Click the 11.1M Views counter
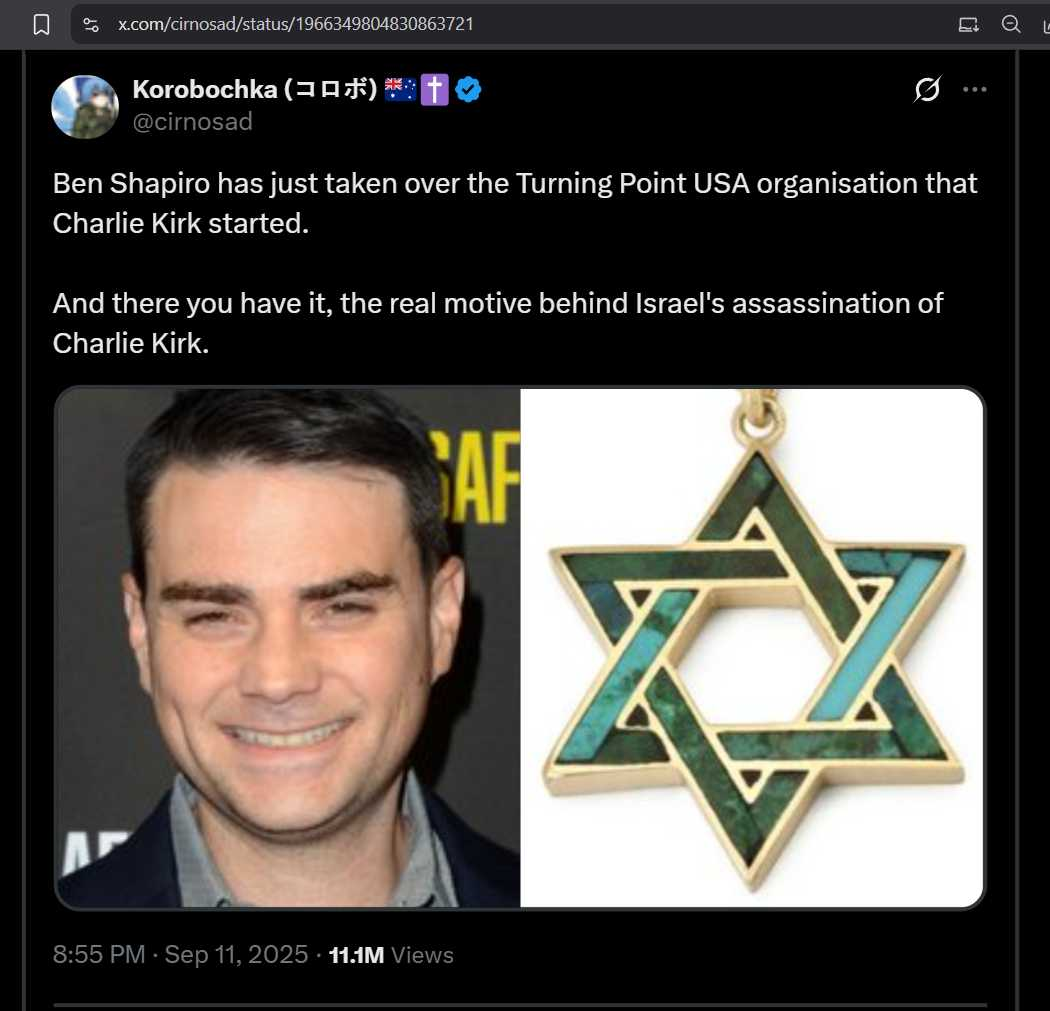This screenshot has width=1050, height=1011. 391,955
